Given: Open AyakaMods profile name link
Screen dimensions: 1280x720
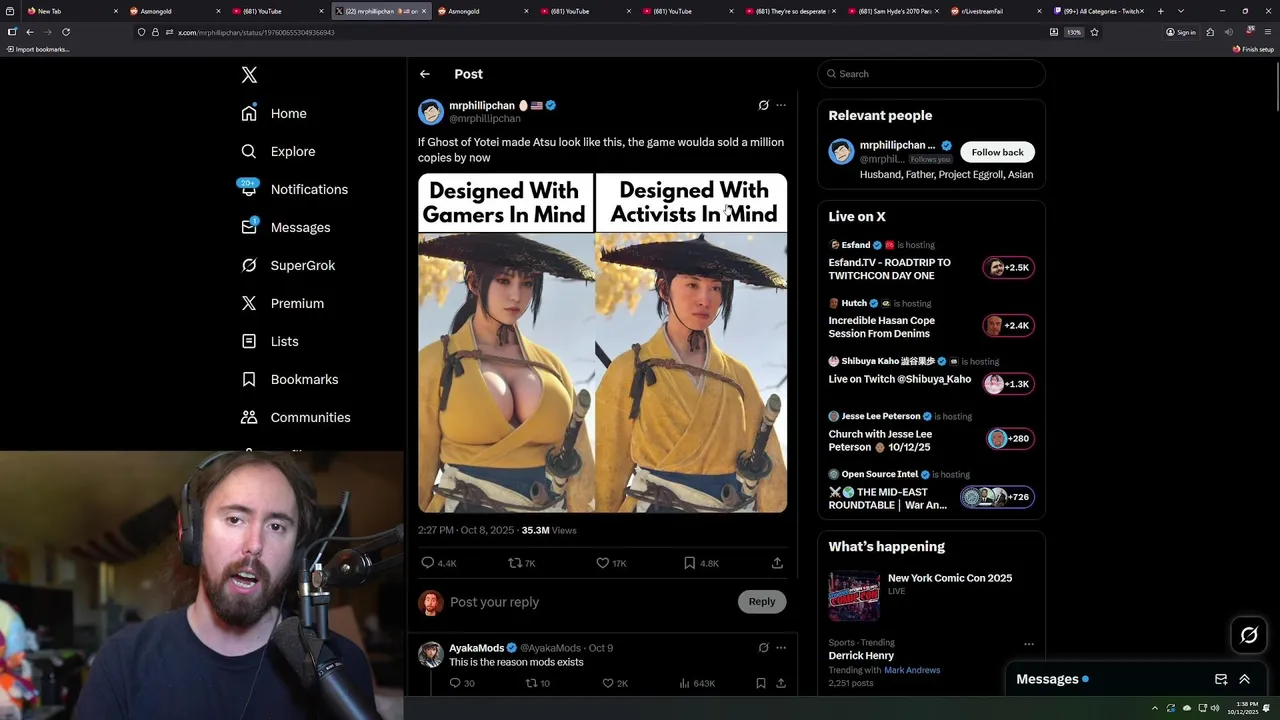Looking at the screenshot, I should coord(476,648).
